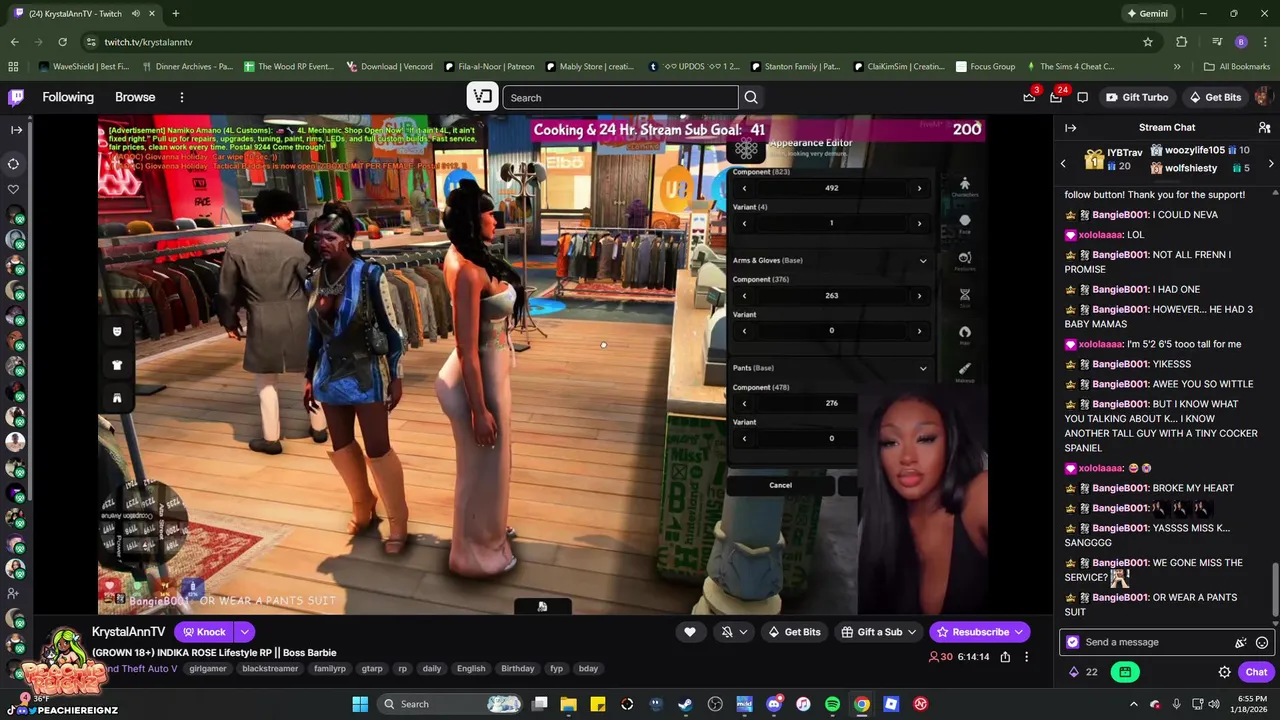Toggle the microphone tray icon
The width and height of the screenshot is (1280, 720).
pyautogui.click(x=1177, y=704)
